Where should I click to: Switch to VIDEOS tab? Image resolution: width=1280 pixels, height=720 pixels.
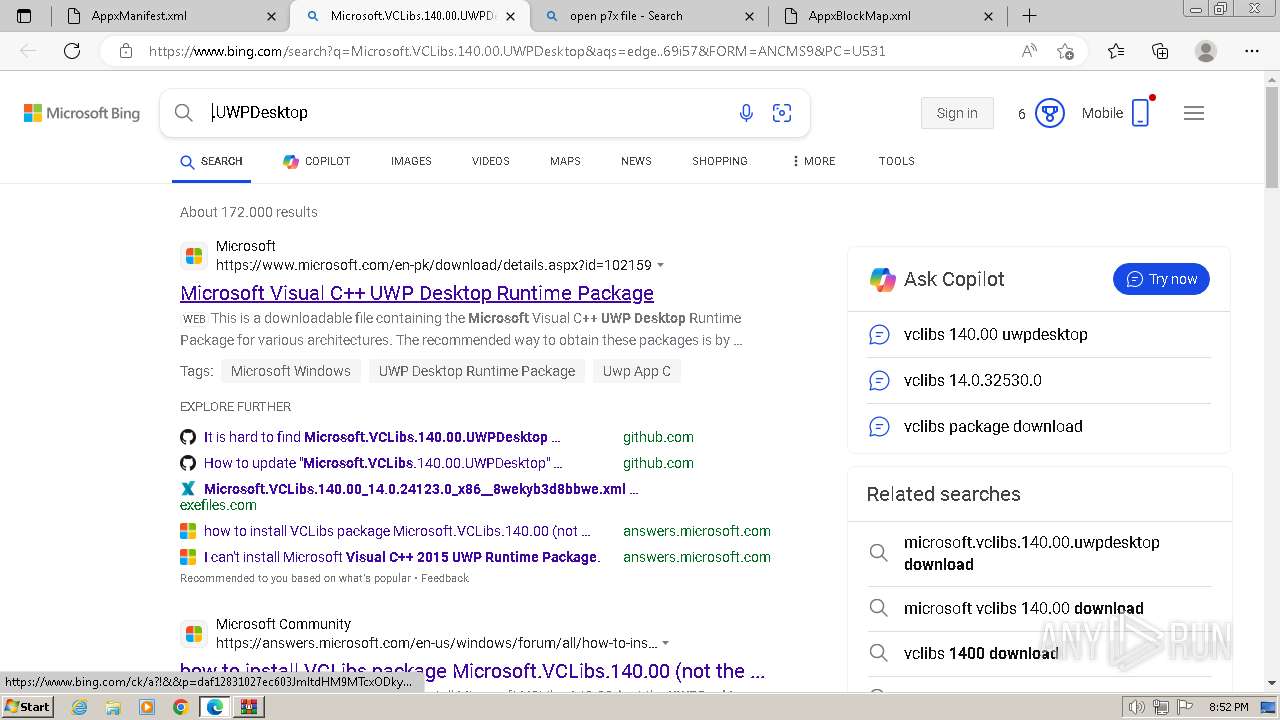coord(491,161)
